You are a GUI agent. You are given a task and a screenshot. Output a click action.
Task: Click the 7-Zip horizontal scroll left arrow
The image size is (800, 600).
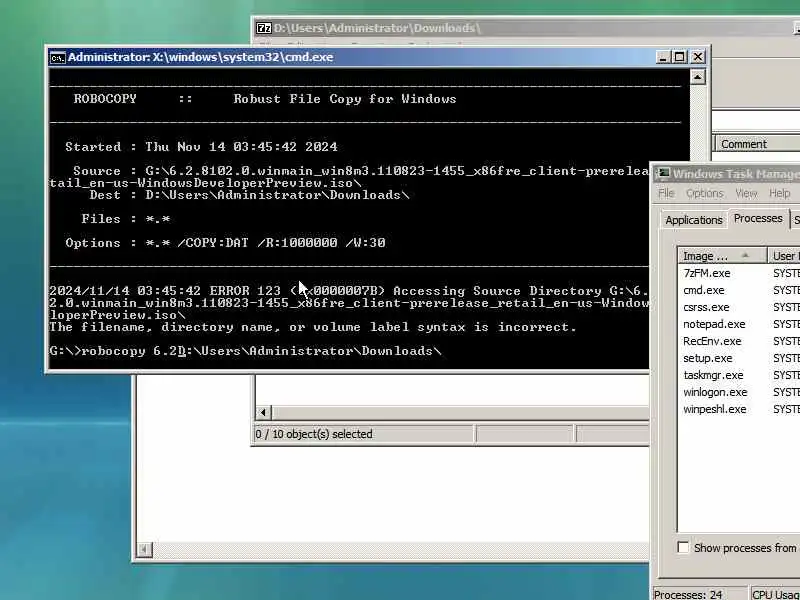263,412
